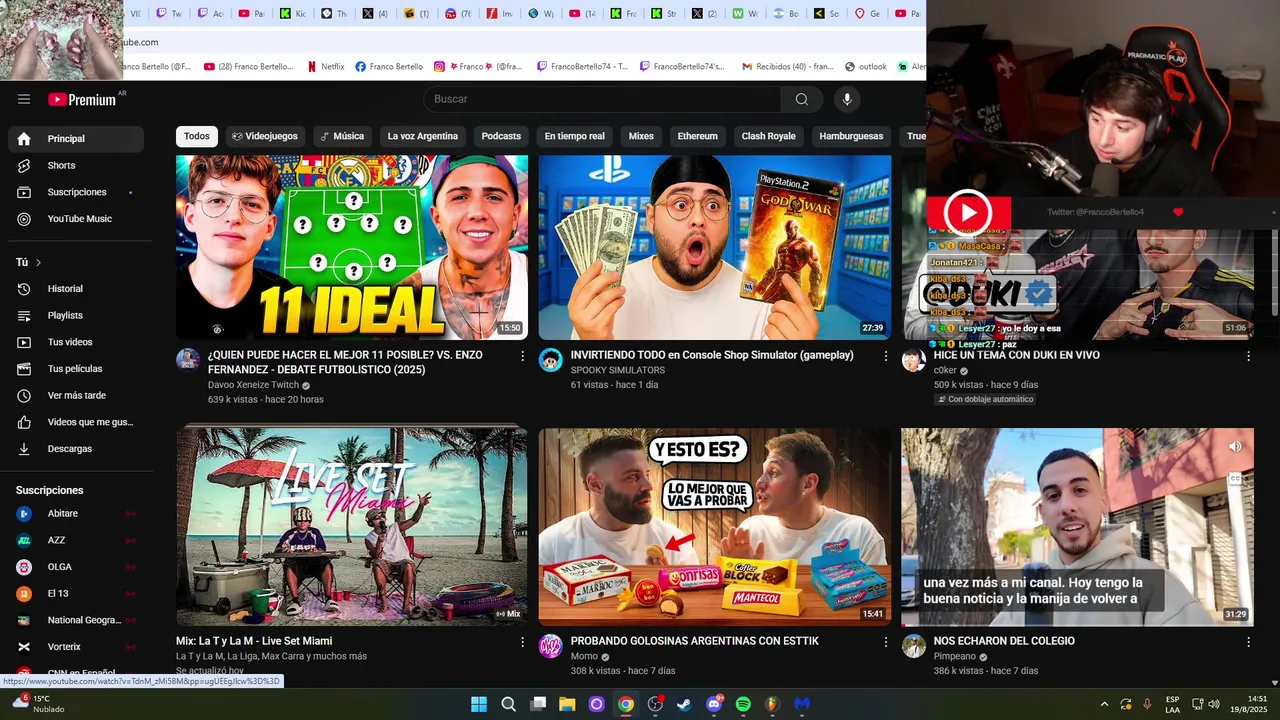Click SPOOKY SIMULATORS channel avatar
This screenshot has height=720, width=1280.
pyautogui.click(x=551, y=360)
